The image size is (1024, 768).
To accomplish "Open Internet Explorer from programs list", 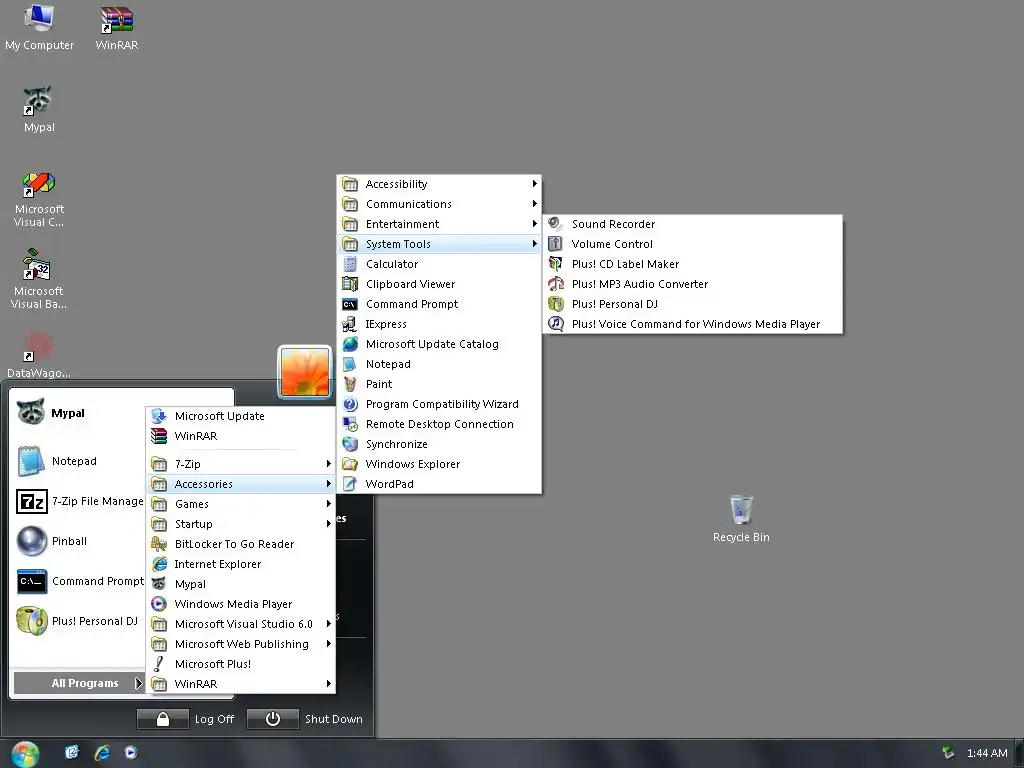I will click(x=241, y=564).
